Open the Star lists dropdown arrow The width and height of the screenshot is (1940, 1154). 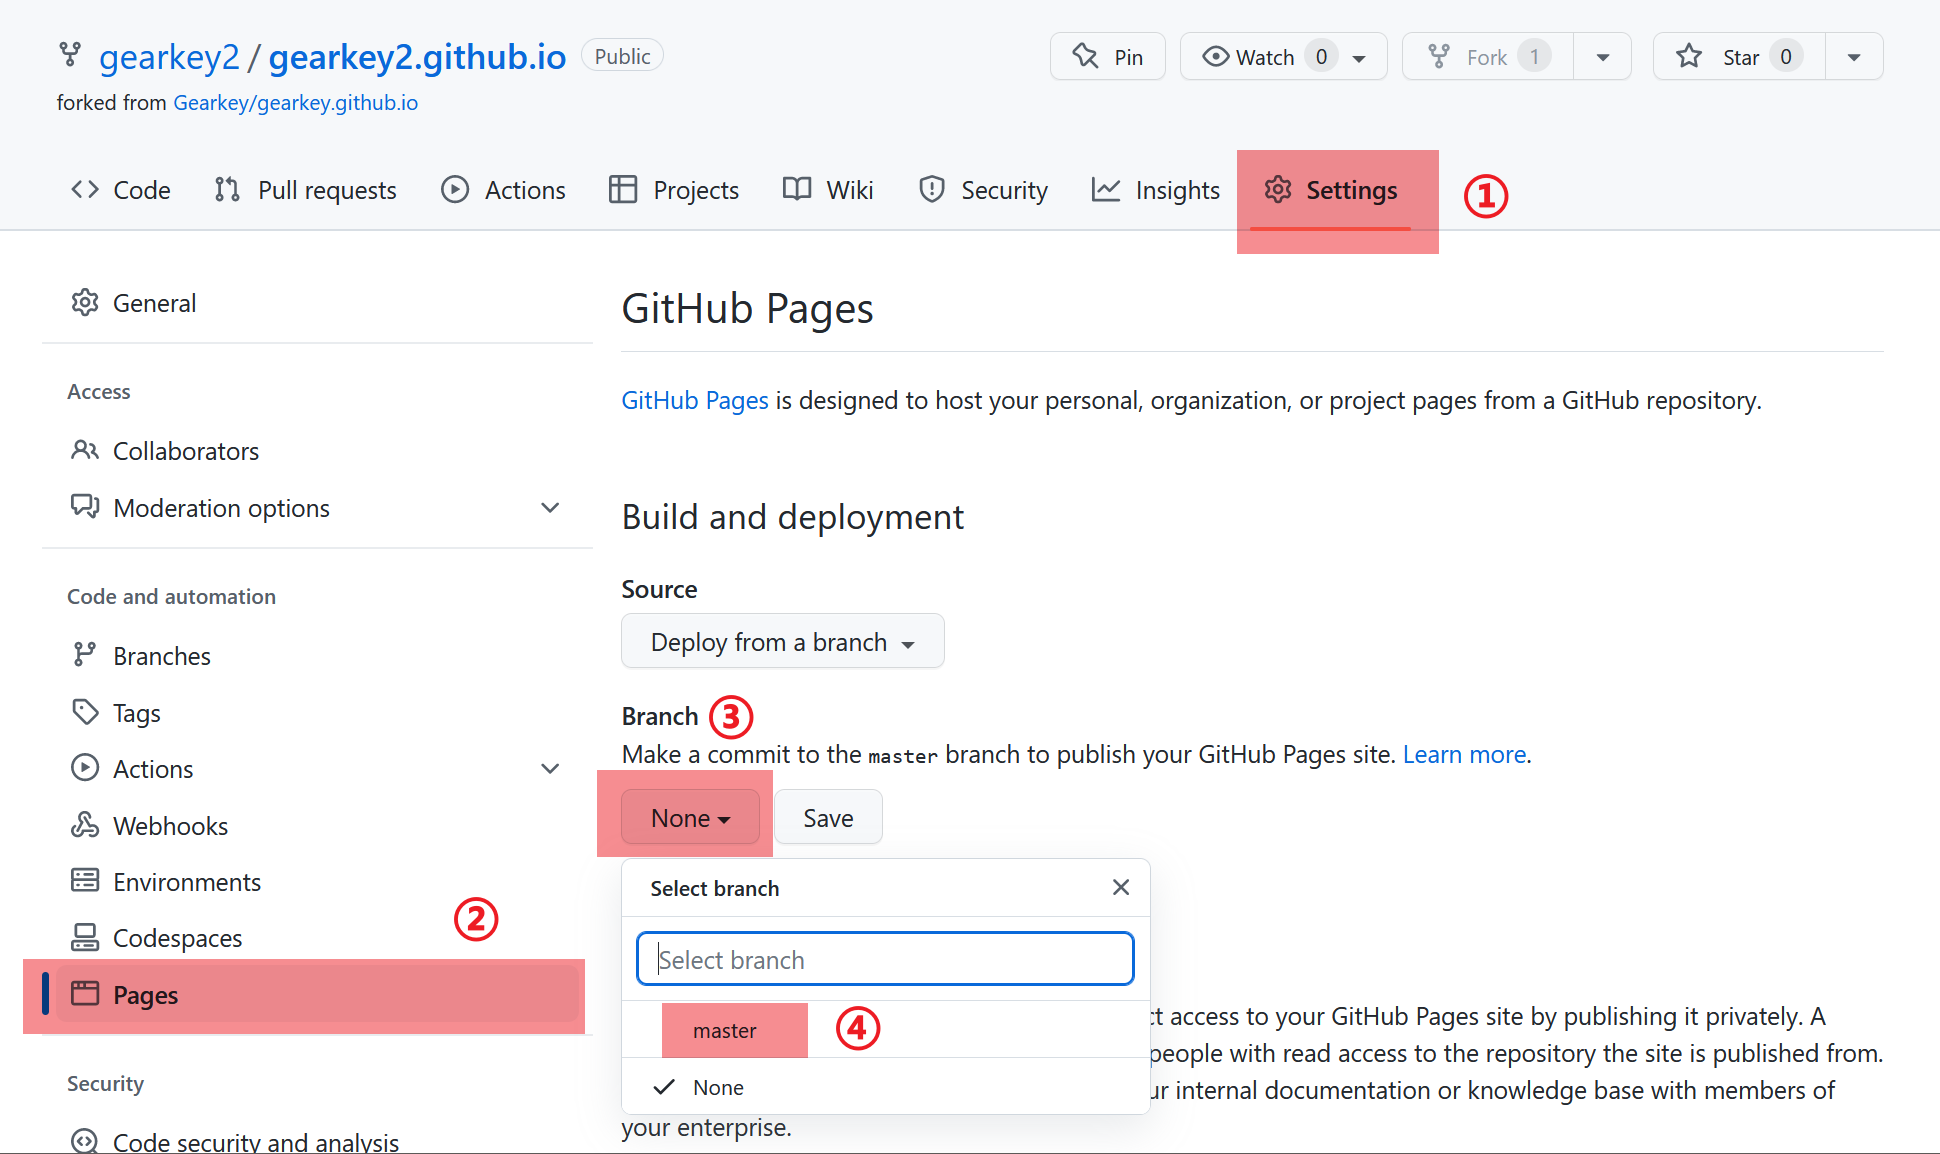(1854, 57)
